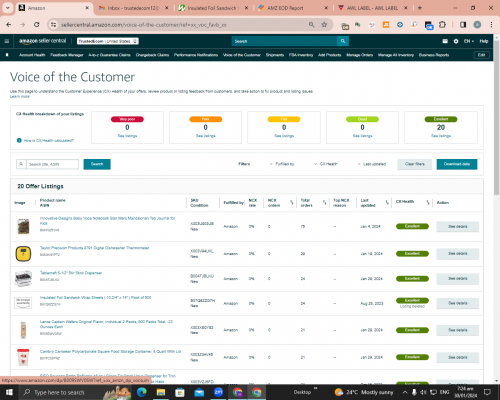Open Manage Orders in the navigation bar
This screenshot has height=400, width=500.
click(360, 55)
